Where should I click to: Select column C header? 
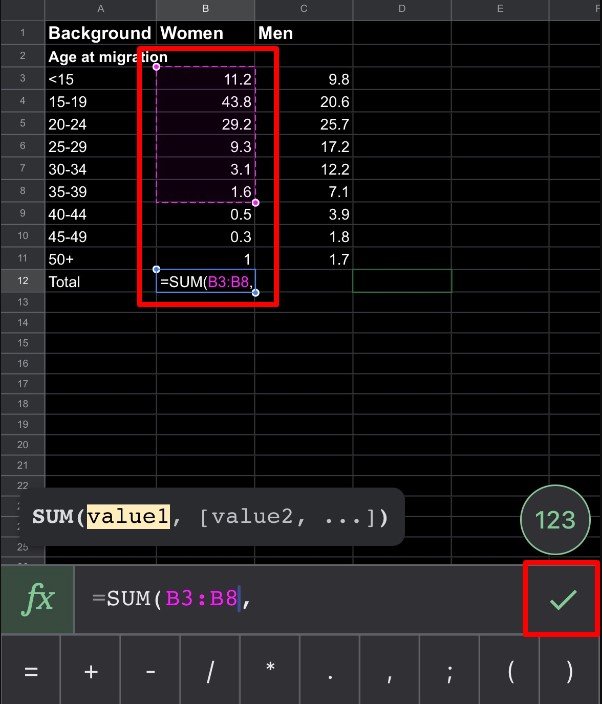coord(304,9)
